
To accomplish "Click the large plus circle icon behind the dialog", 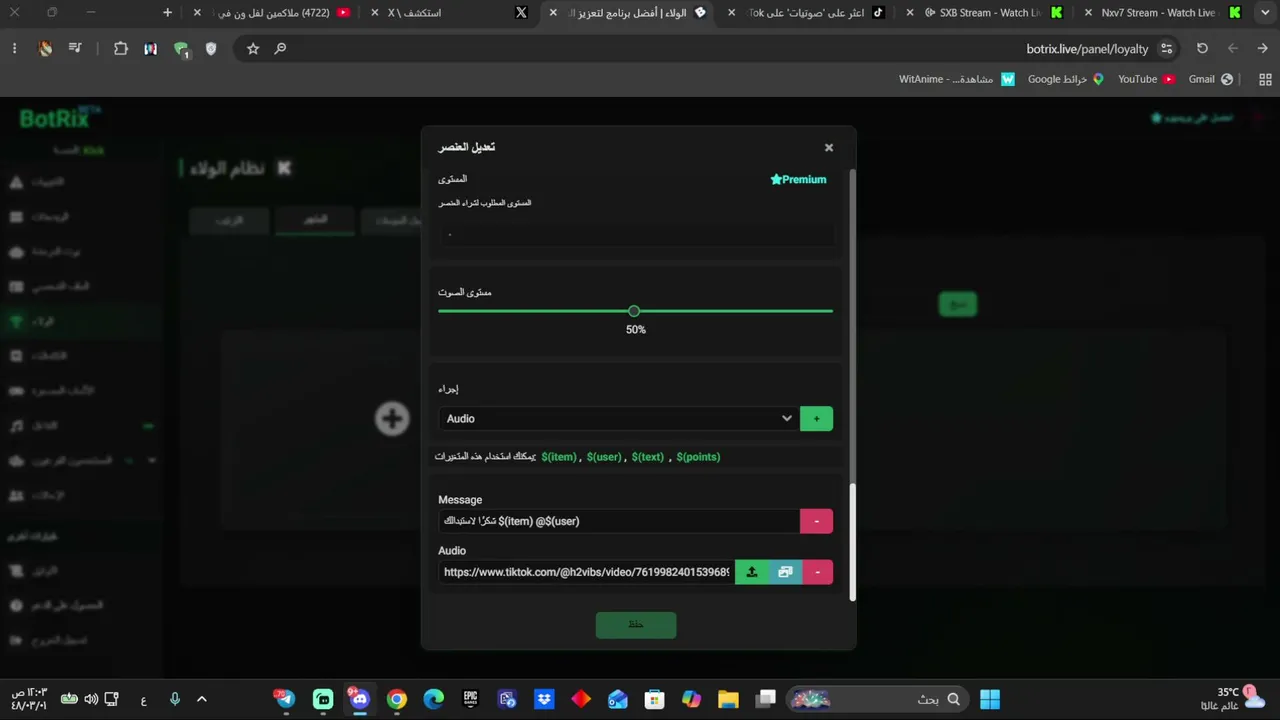I will point(392,418).
